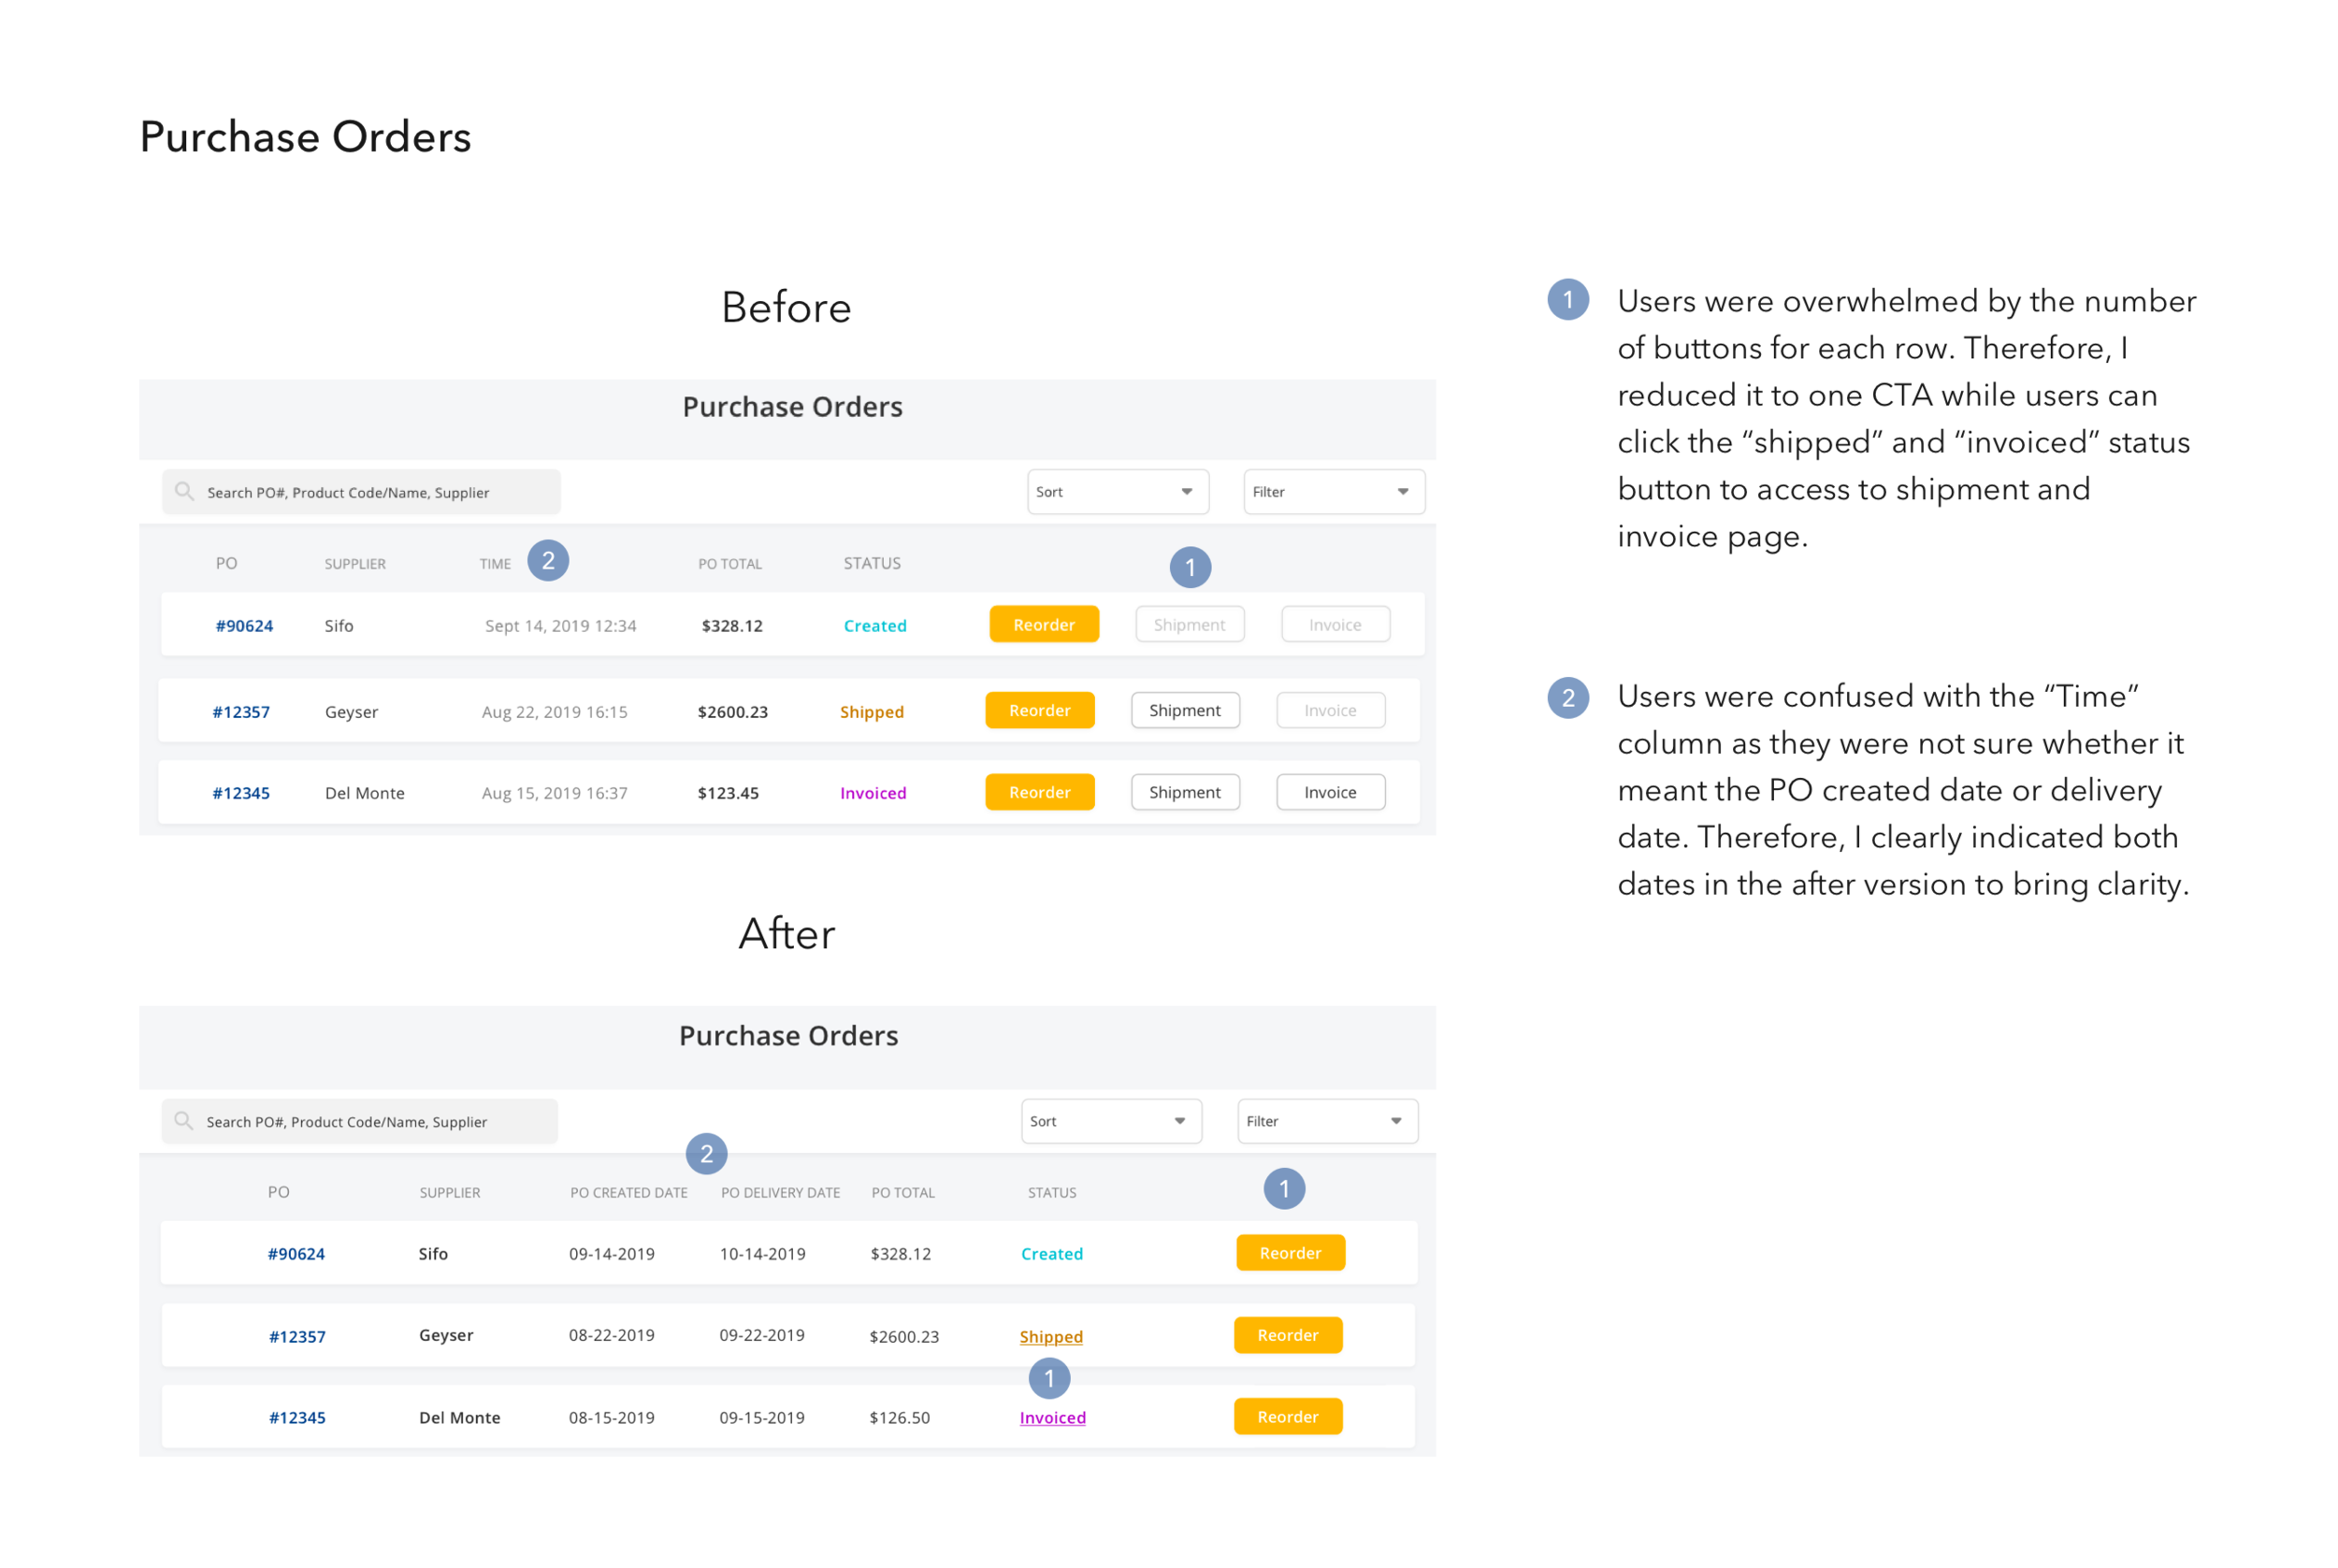Image resolution: width=2338 pixels, height=1568 pixels.
Task: Click annotation marker 1 below Shipped status
Action: [x=1049, y=1379]
